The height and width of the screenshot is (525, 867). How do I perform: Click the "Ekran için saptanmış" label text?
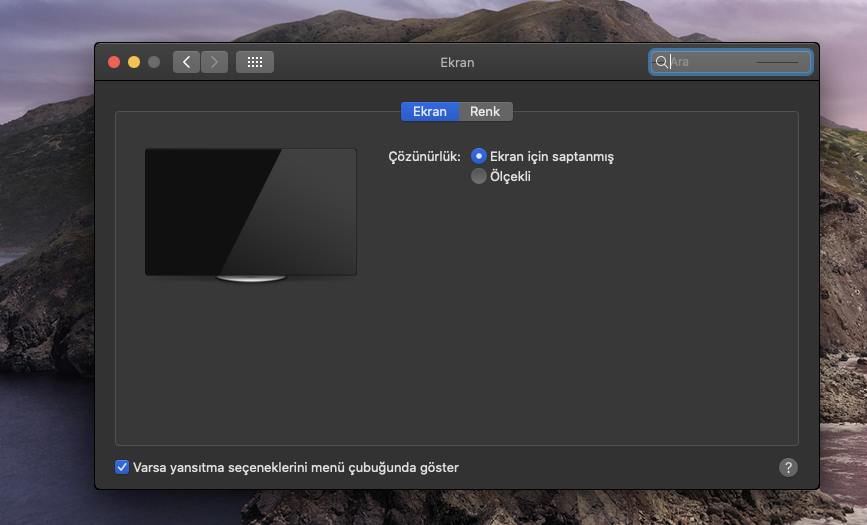coord(551,156)
